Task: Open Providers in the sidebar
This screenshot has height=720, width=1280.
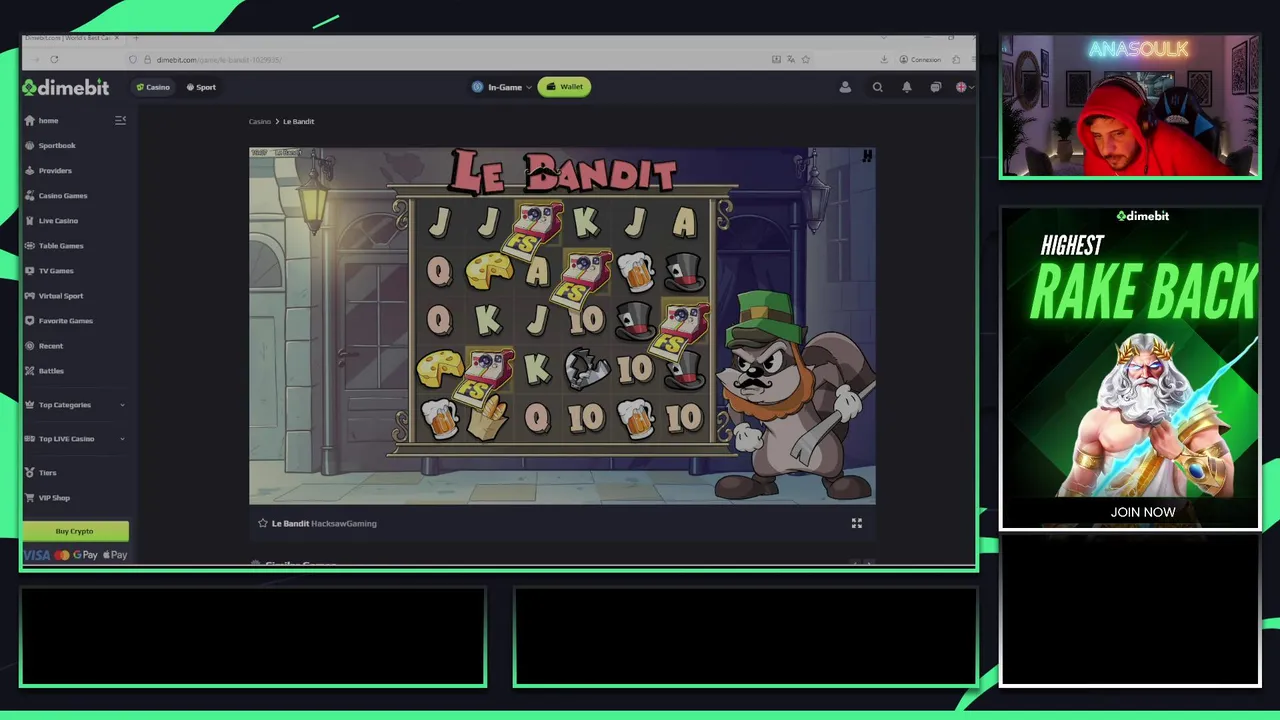Action: [x=49, y=170]
